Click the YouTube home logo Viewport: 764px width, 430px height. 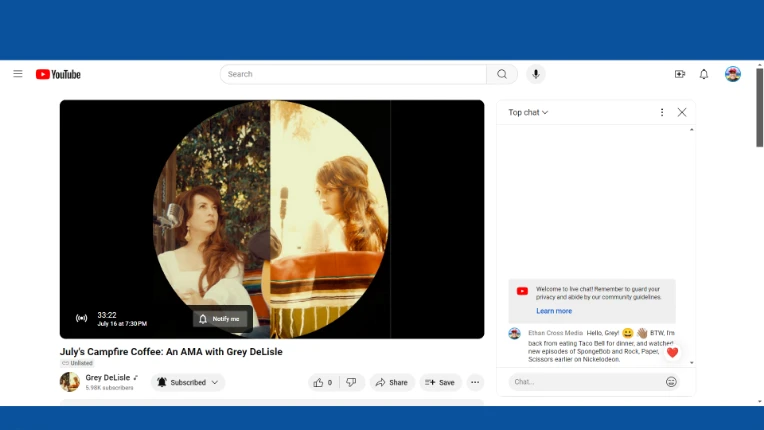[58, 74]
